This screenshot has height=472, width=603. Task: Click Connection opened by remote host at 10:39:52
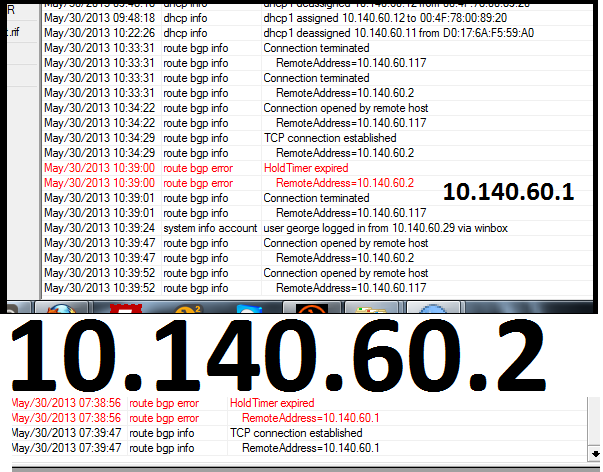(x=345, y=273)
